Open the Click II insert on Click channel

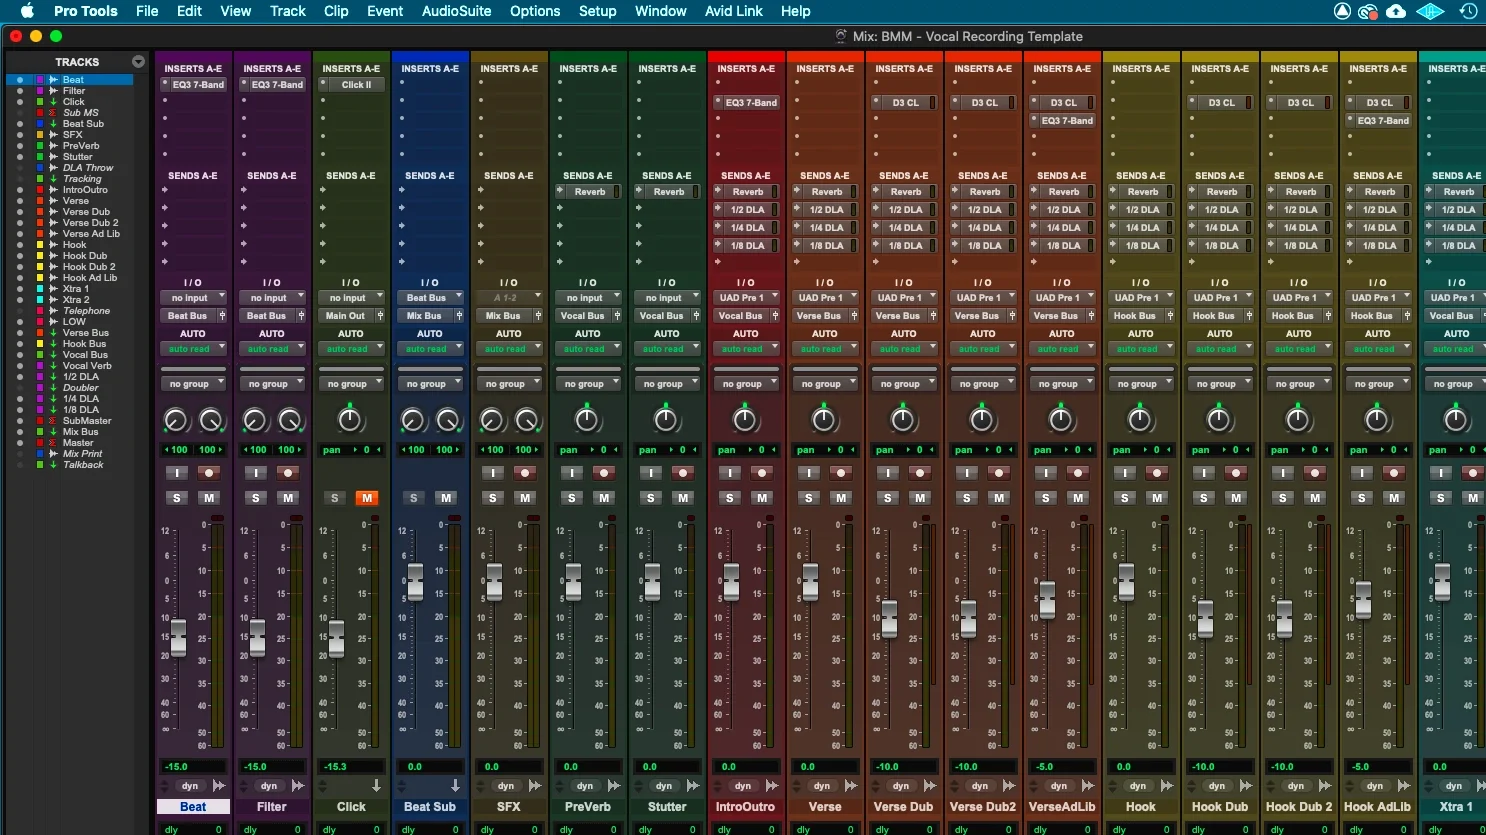click(356, 85)
